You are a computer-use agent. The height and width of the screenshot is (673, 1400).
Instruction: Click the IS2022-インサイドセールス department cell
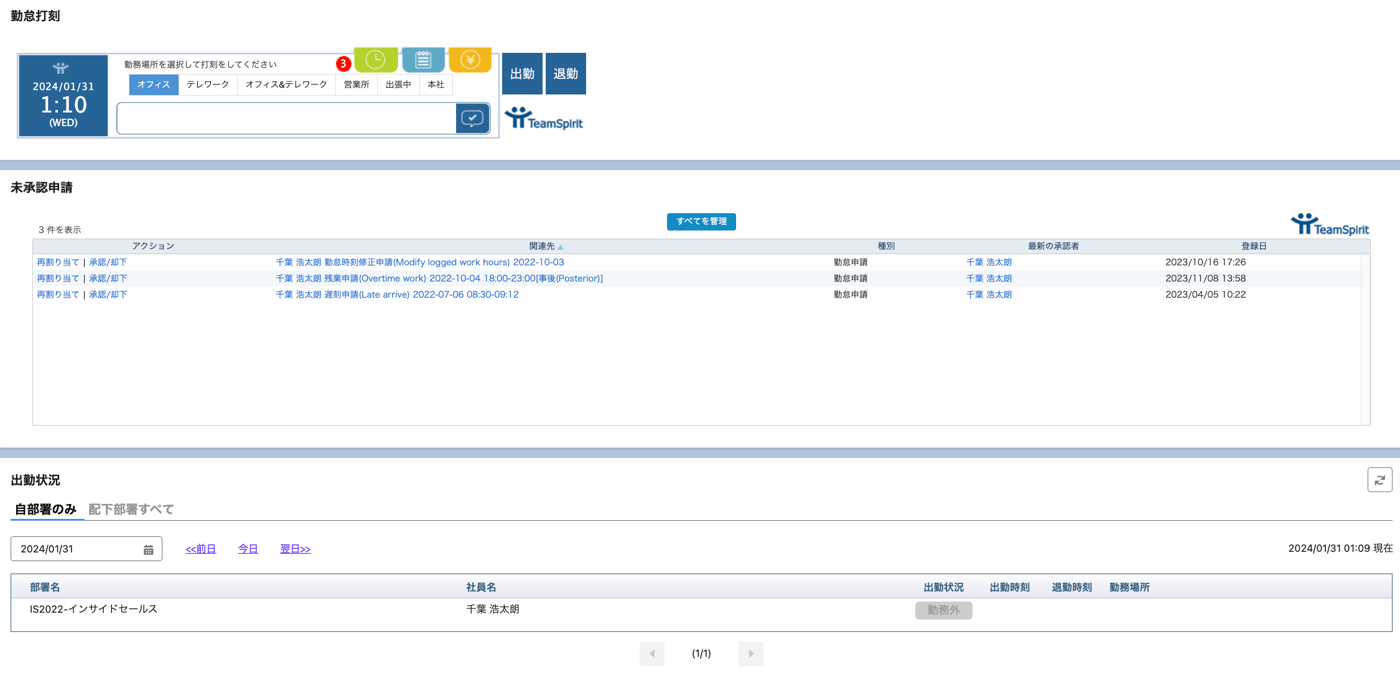pos(94,609)
